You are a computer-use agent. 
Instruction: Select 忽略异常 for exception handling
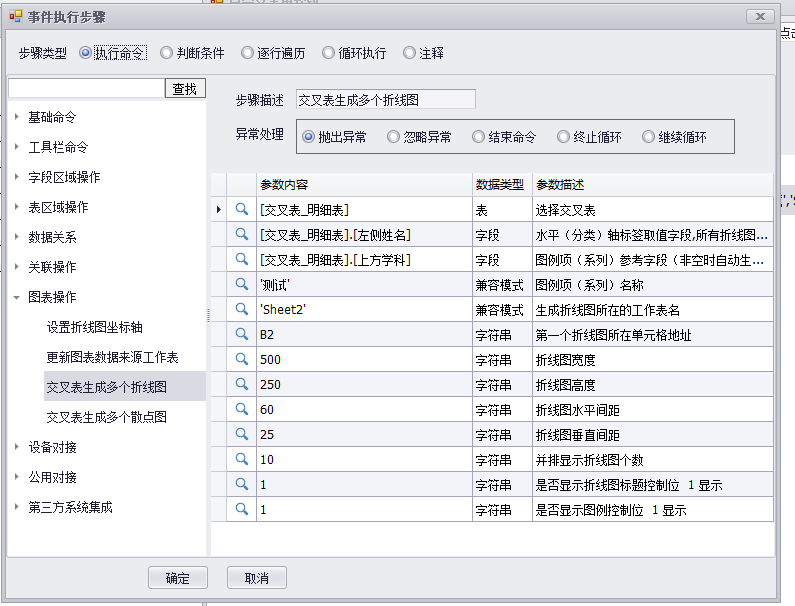(x=394, y=137)
